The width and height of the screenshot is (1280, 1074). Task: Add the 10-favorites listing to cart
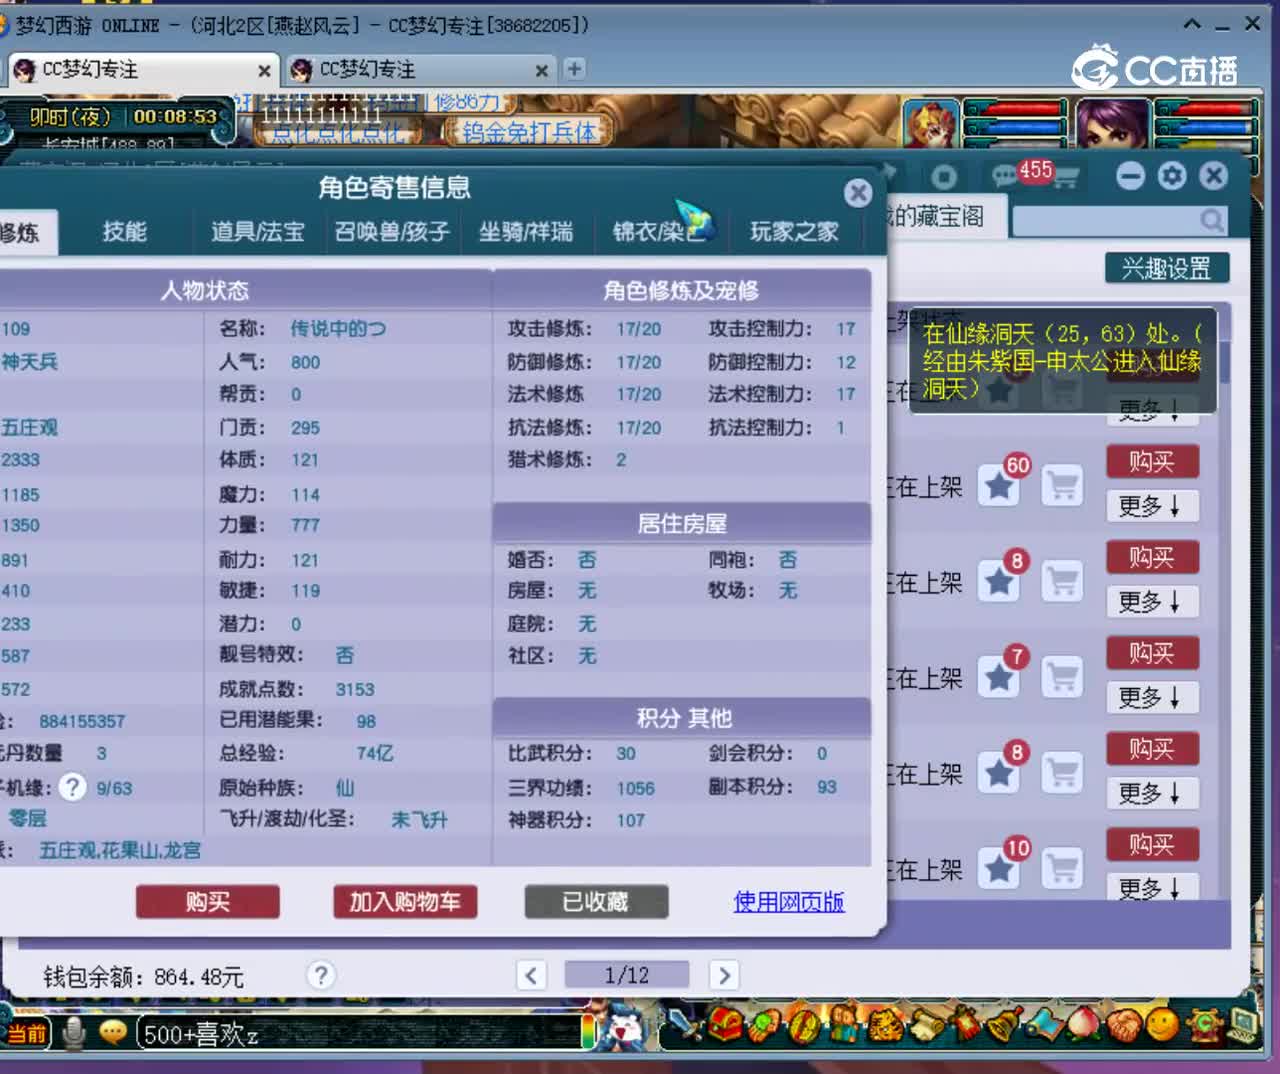point(1062,869)
